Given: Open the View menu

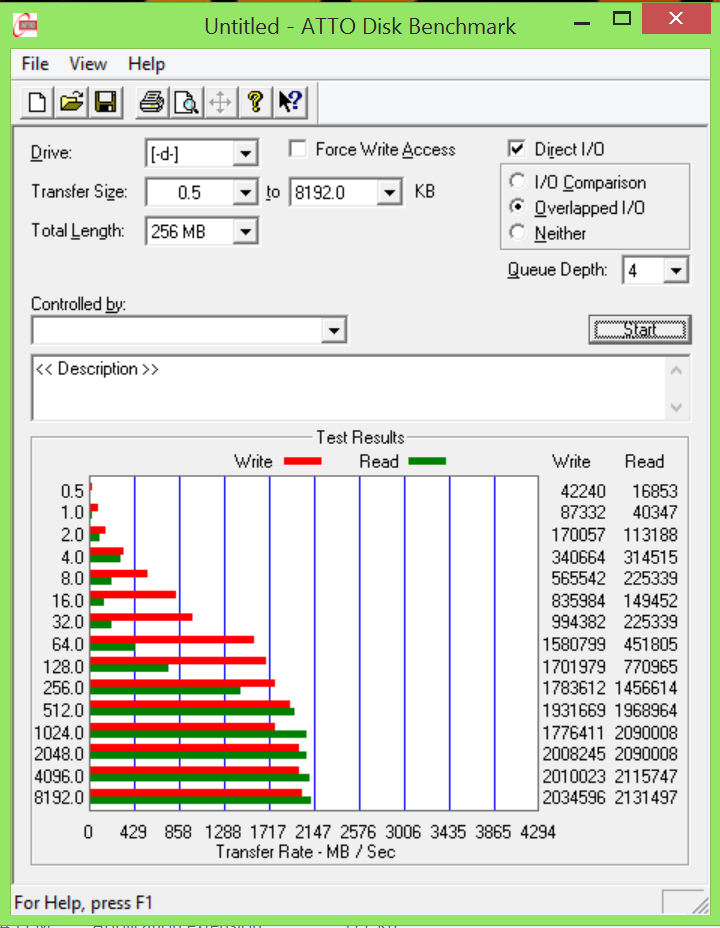Looking at the screenshot, I should (88, 63).
